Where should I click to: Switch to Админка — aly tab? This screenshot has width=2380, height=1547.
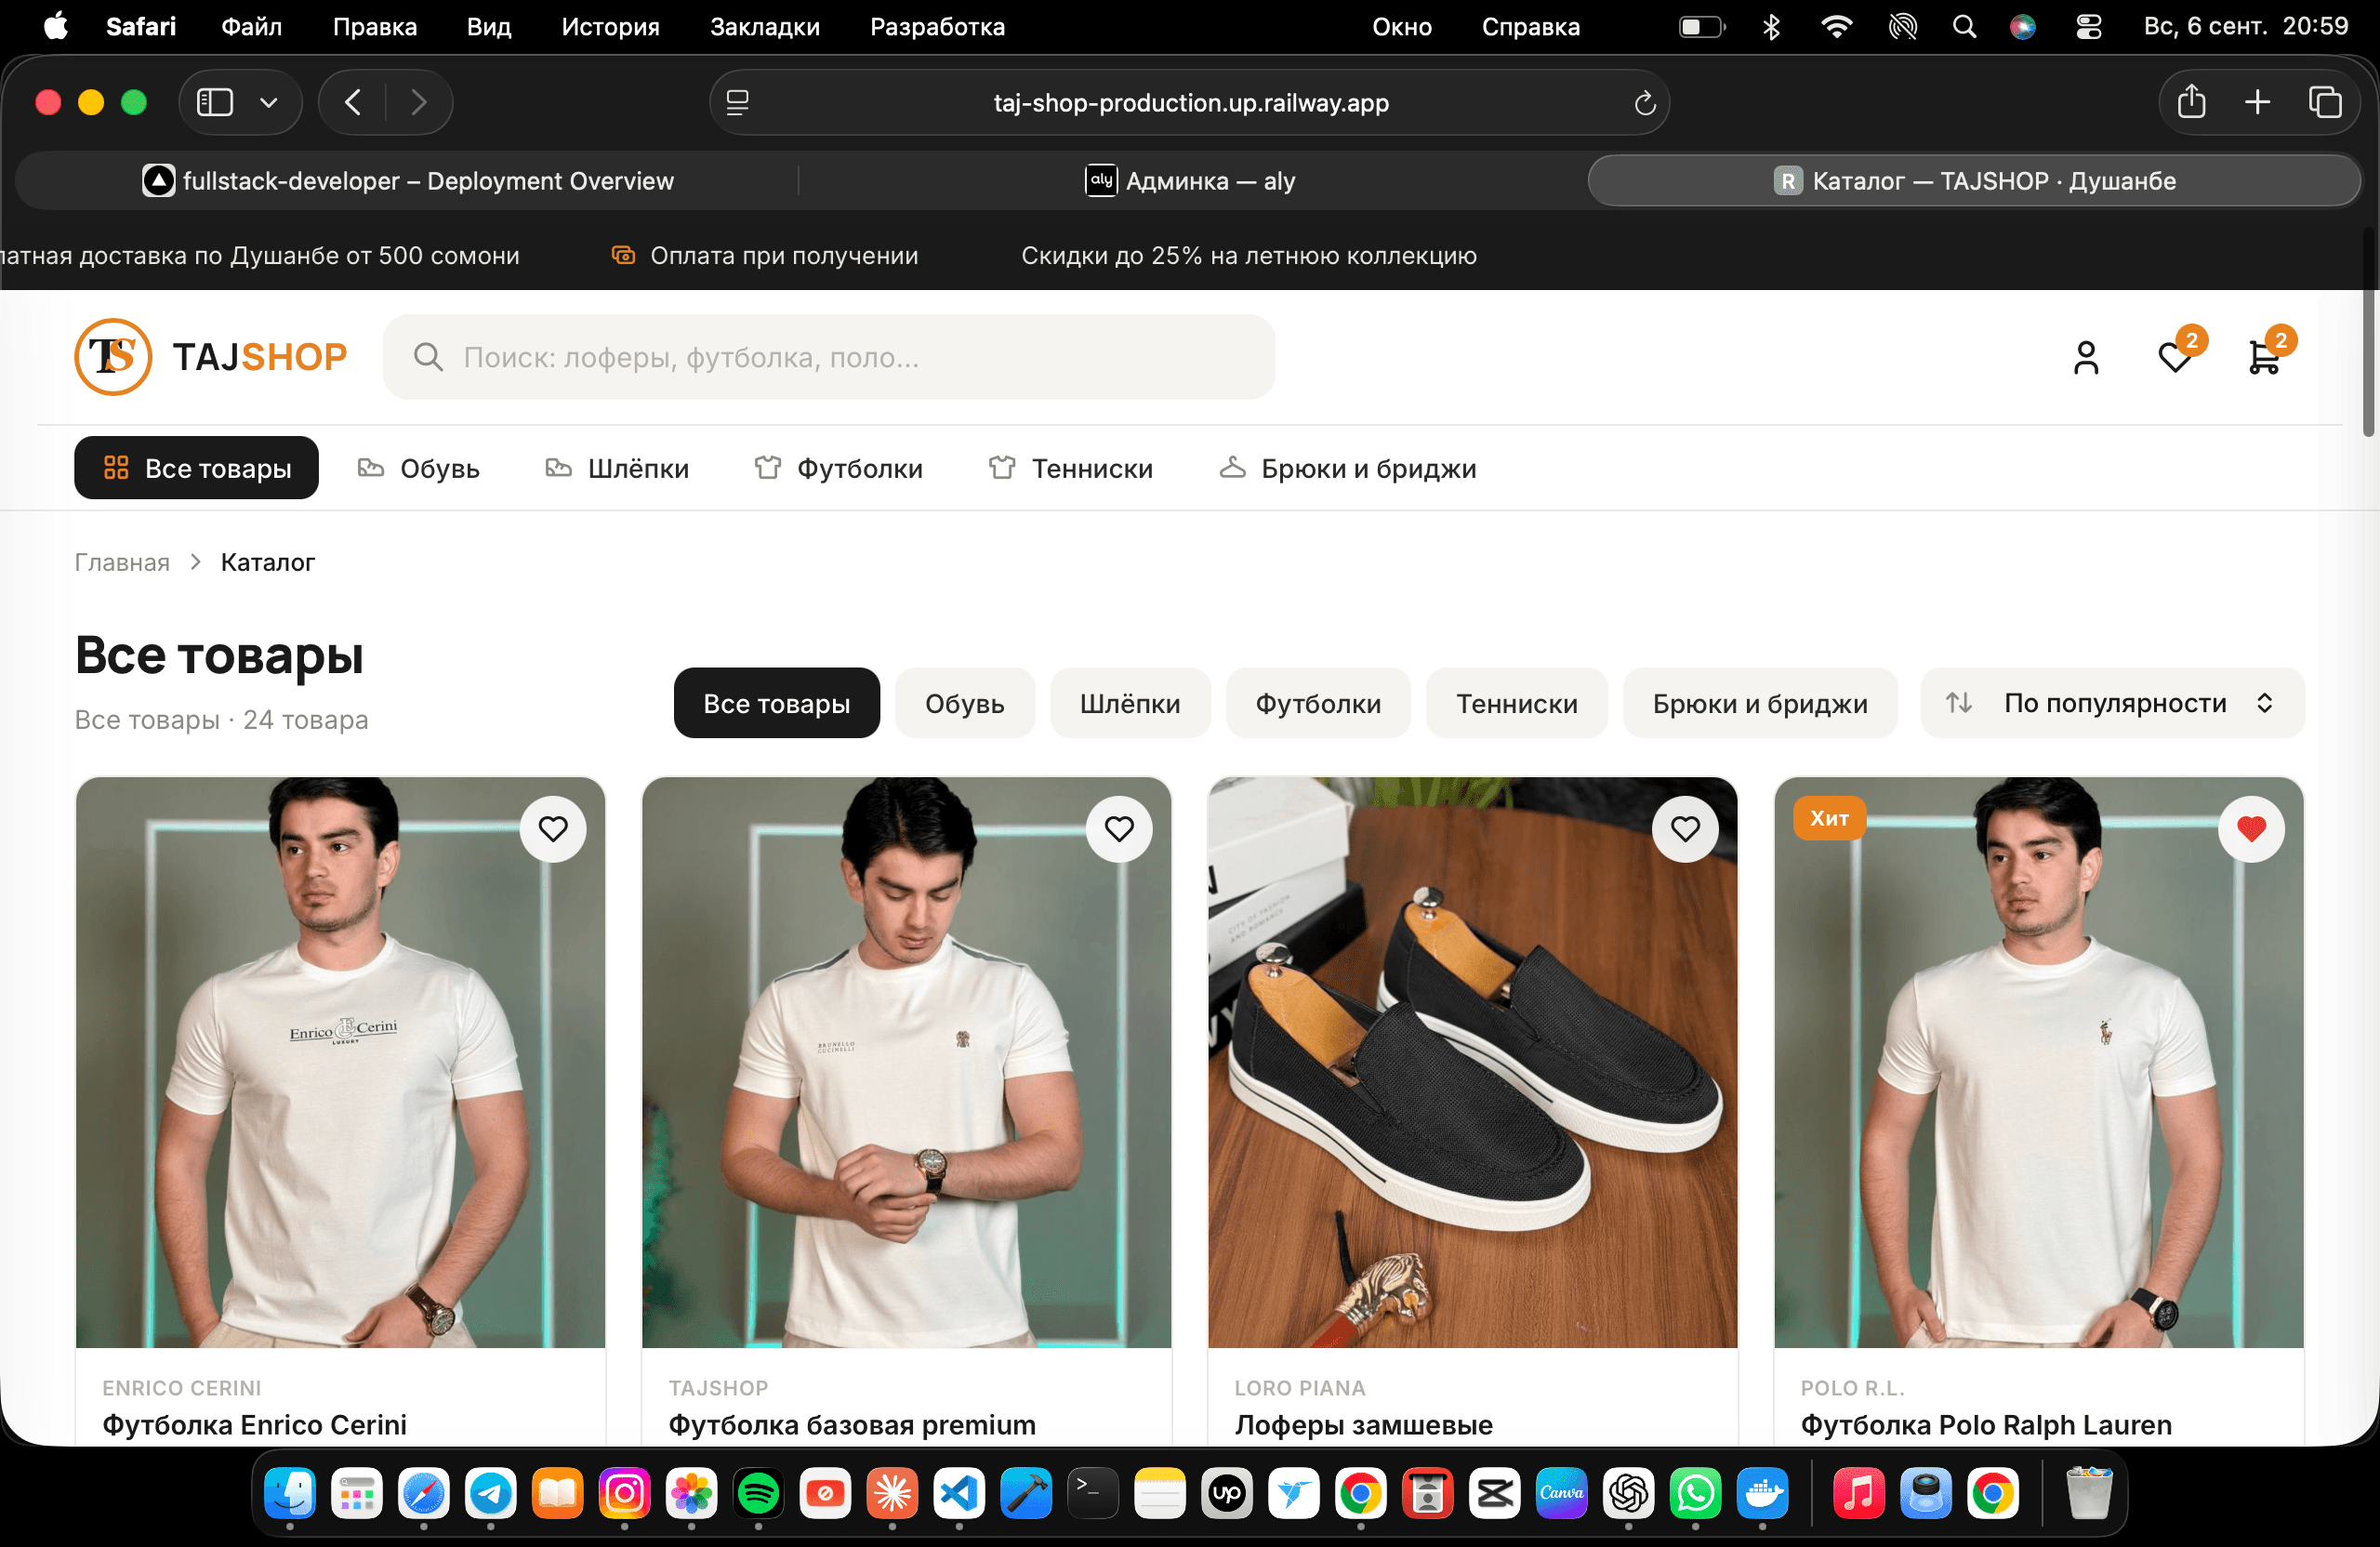tap(1190, 181)
